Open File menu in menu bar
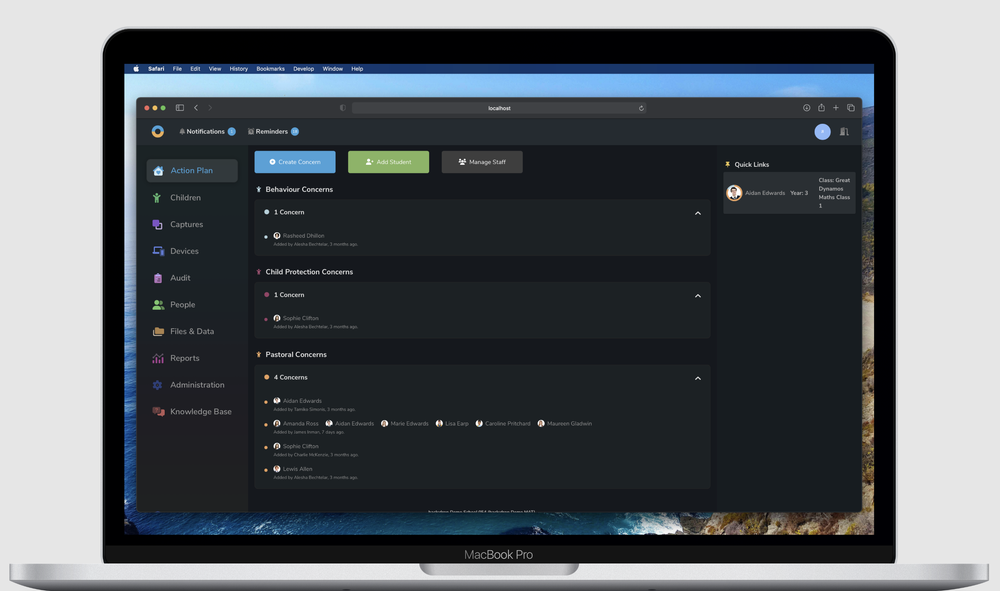 (x=177, y=69)
